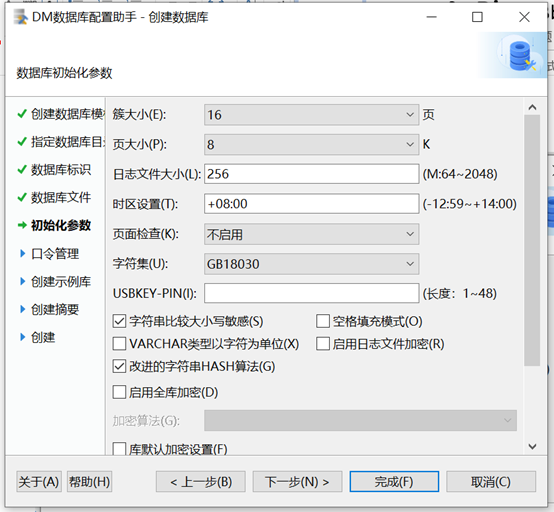Click the 时区设置 input field
The image size is (554, 512).
coord(311,204)
